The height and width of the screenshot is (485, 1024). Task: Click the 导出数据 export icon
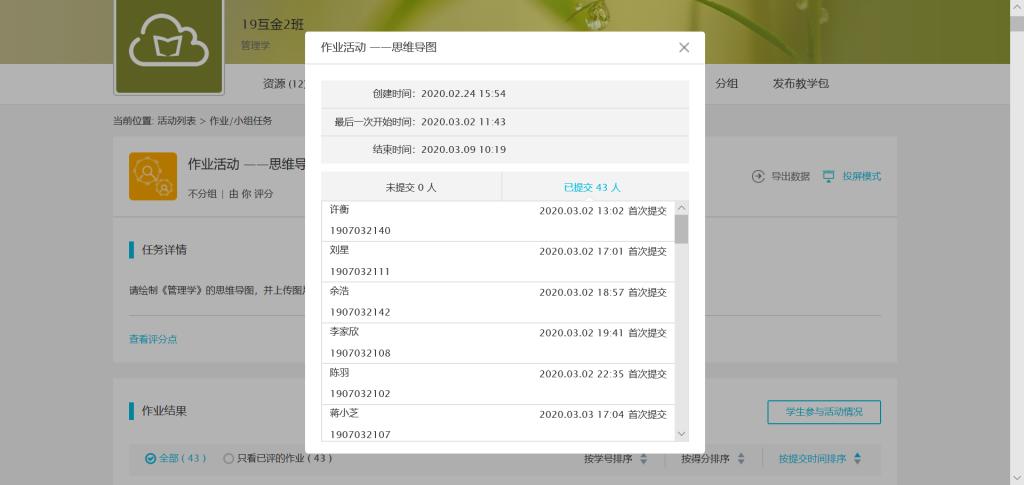coord(758,176)
